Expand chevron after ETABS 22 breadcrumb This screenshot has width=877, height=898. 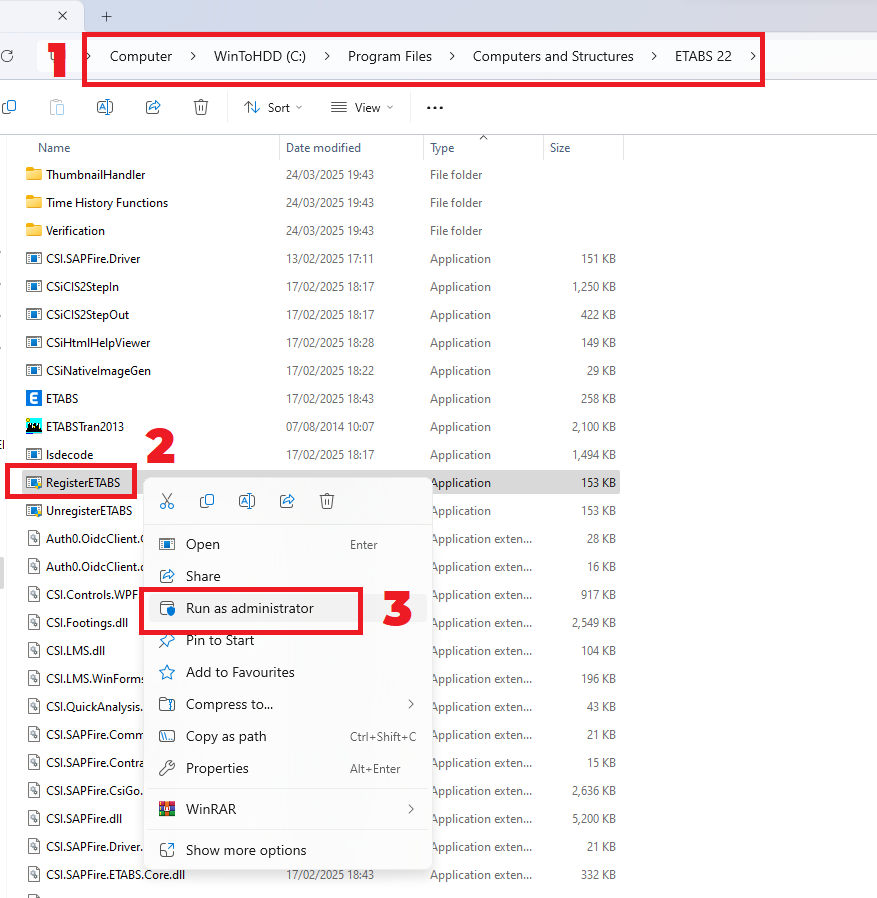pos(753,56)
